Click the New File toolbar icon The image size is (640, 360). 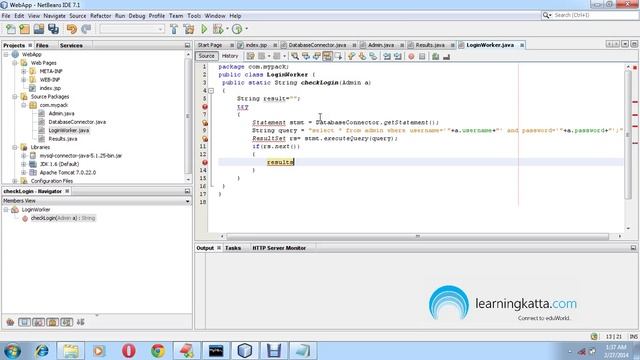click(x=11, y=29)
